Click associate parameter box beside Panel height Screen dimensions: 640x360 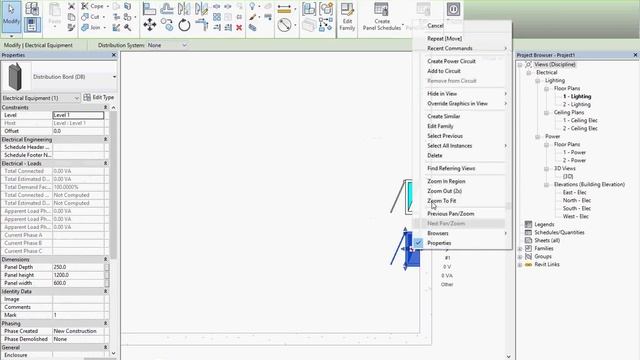[107, 275]
